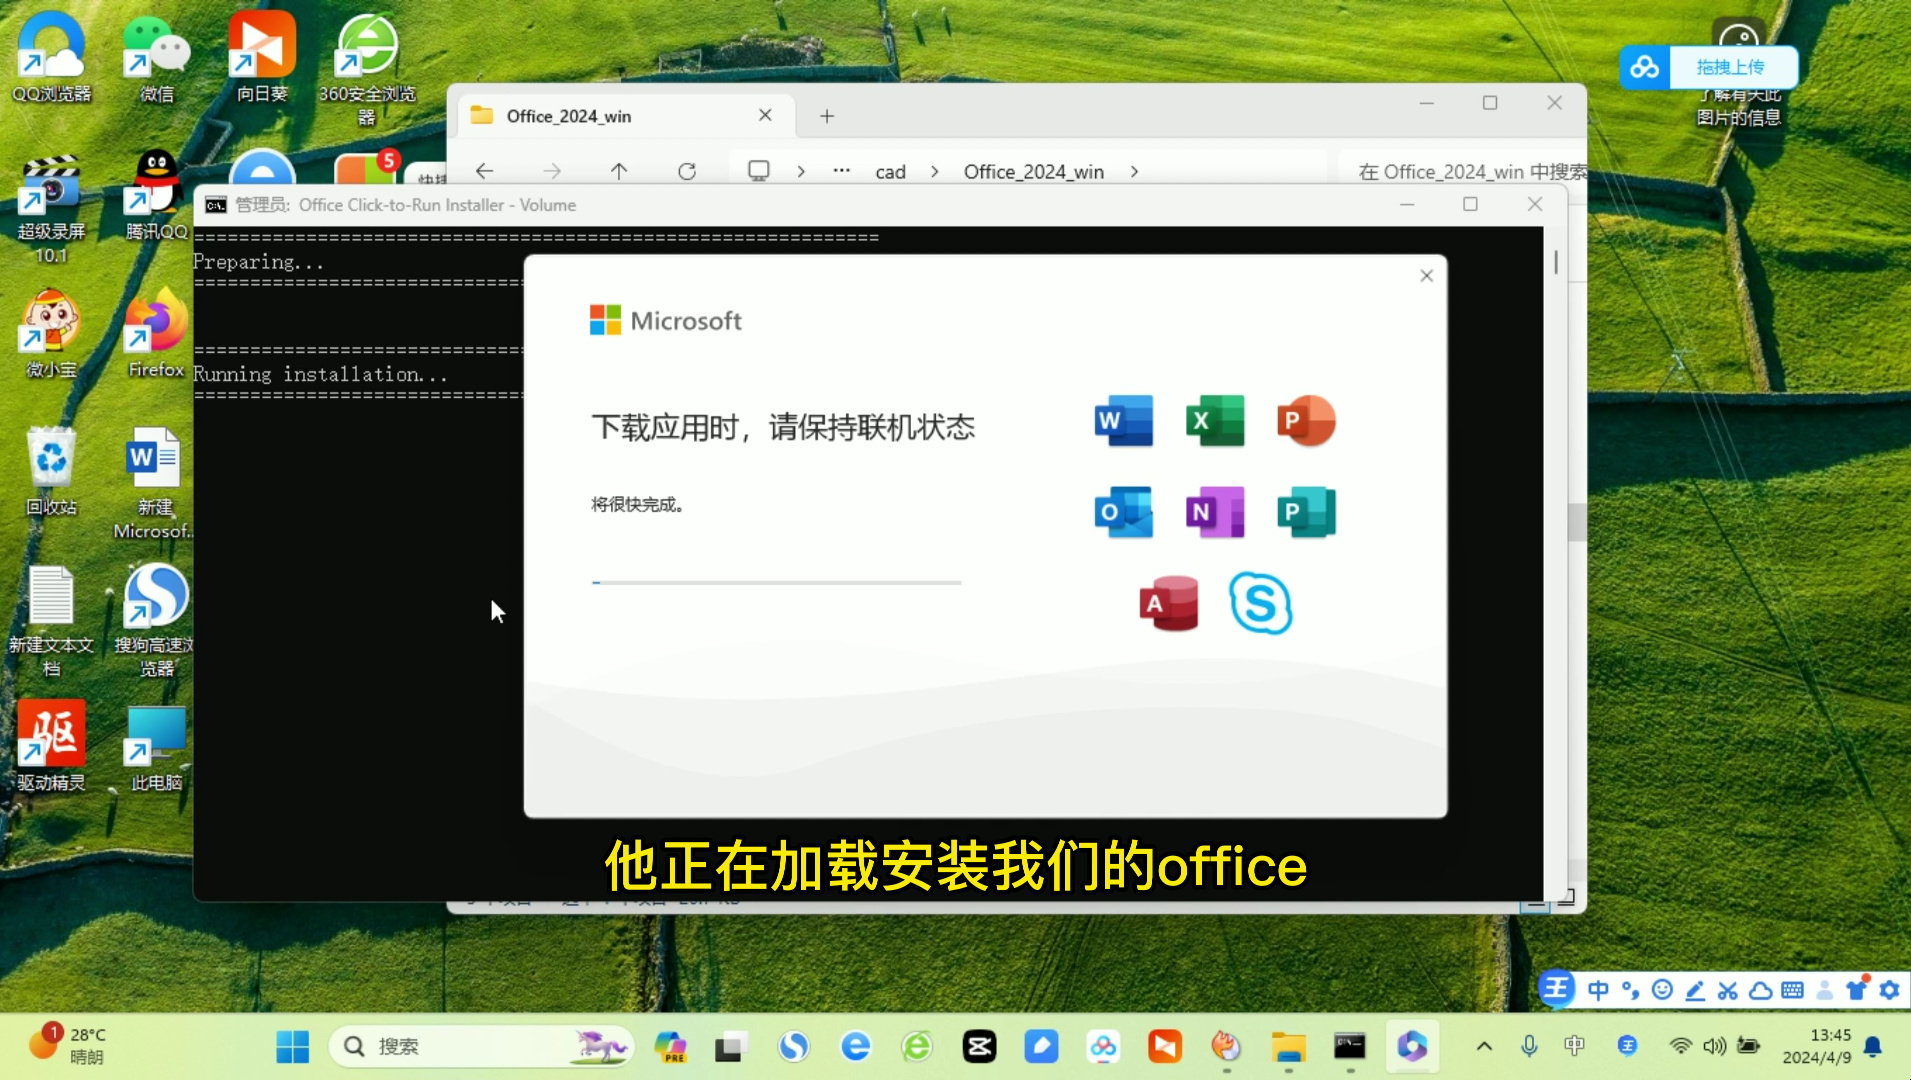1911x1080 pixels.
Task: Click the Word icon in Office installer
Action: (1124, 421)
